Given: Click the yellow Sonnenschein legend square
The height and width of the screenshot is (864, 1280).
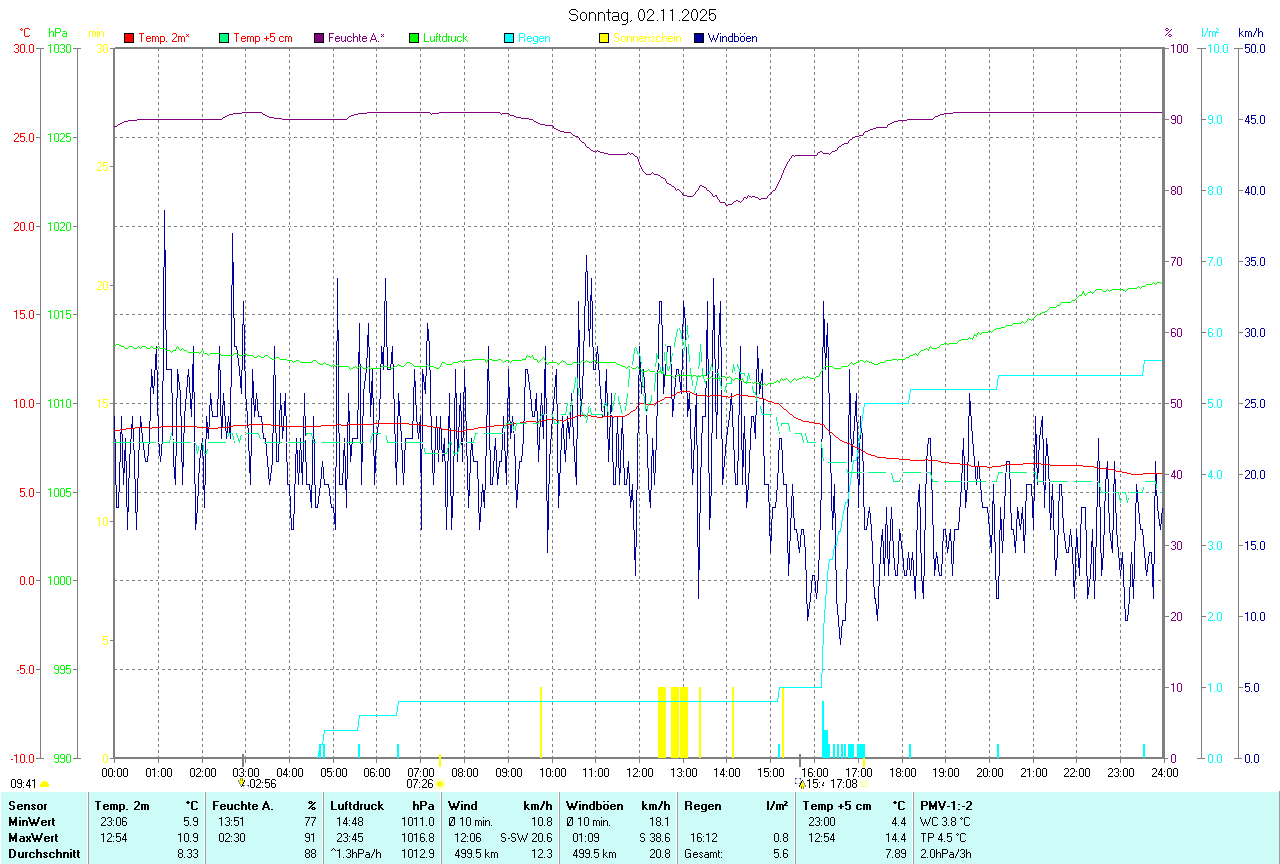Looking at the screenshot, I should pyautogui.click(x=604, y=38).
